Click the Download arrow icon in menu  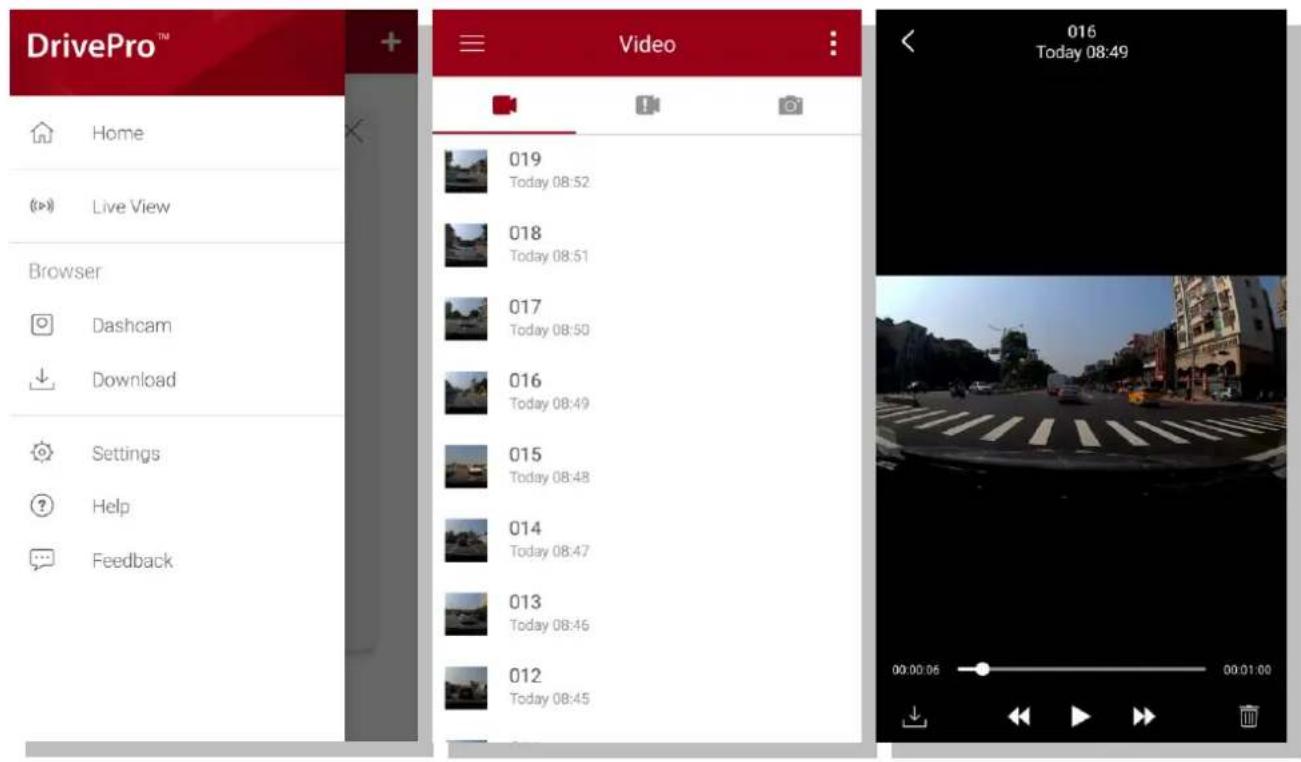(x=43, y=380)
